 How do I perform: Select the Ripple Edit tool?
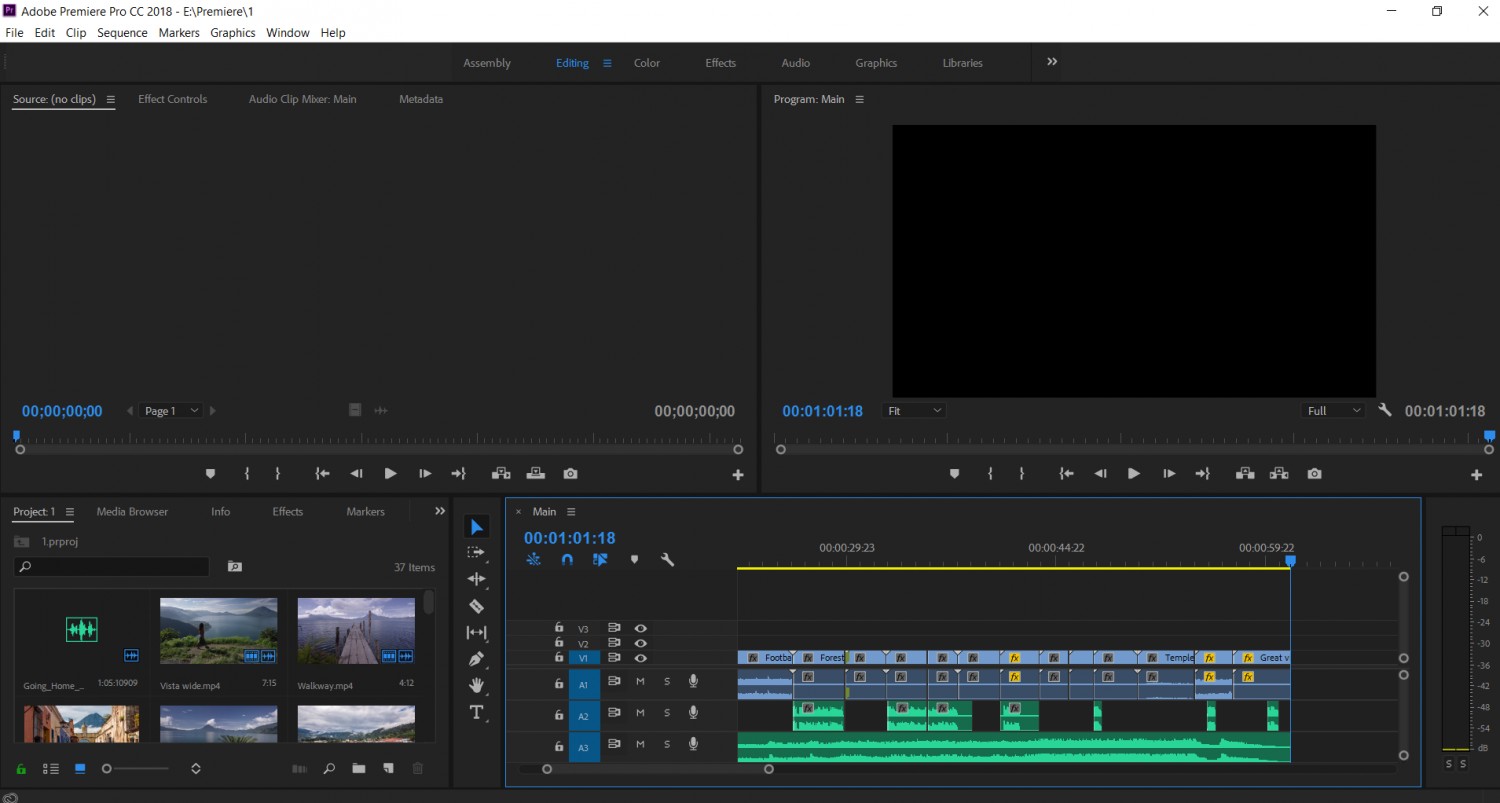click(477, 579)
